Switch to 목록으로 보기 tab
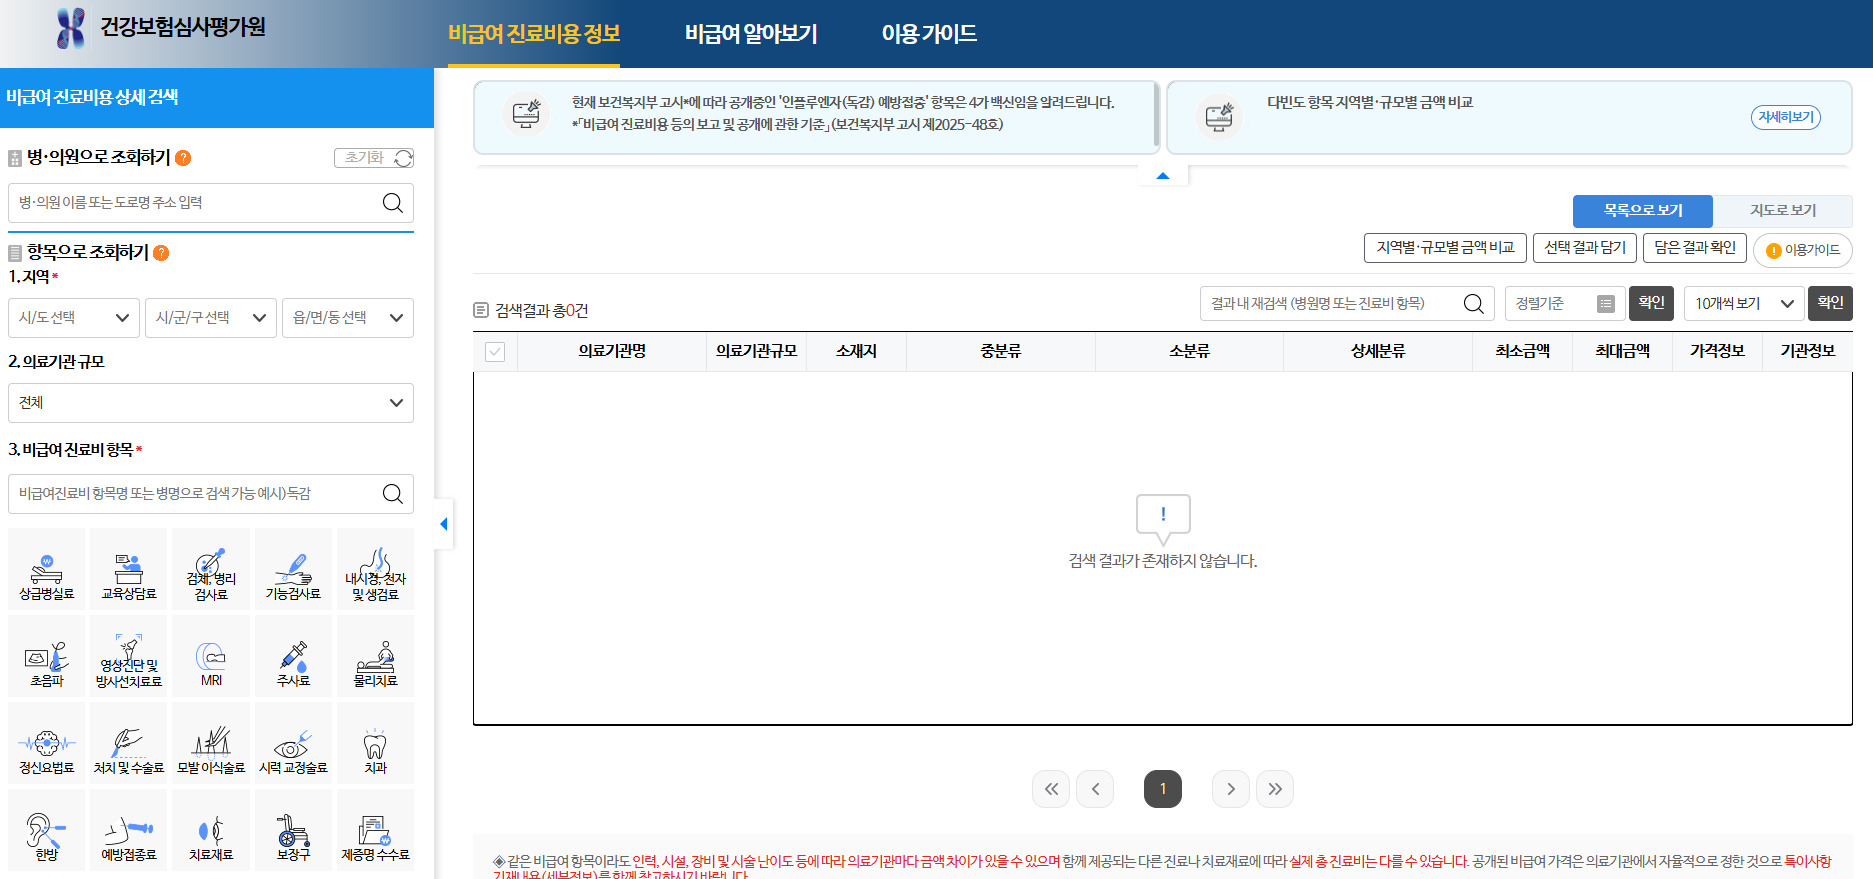The width and height of the screenshot is (1873, 879). coord(1643,211)
